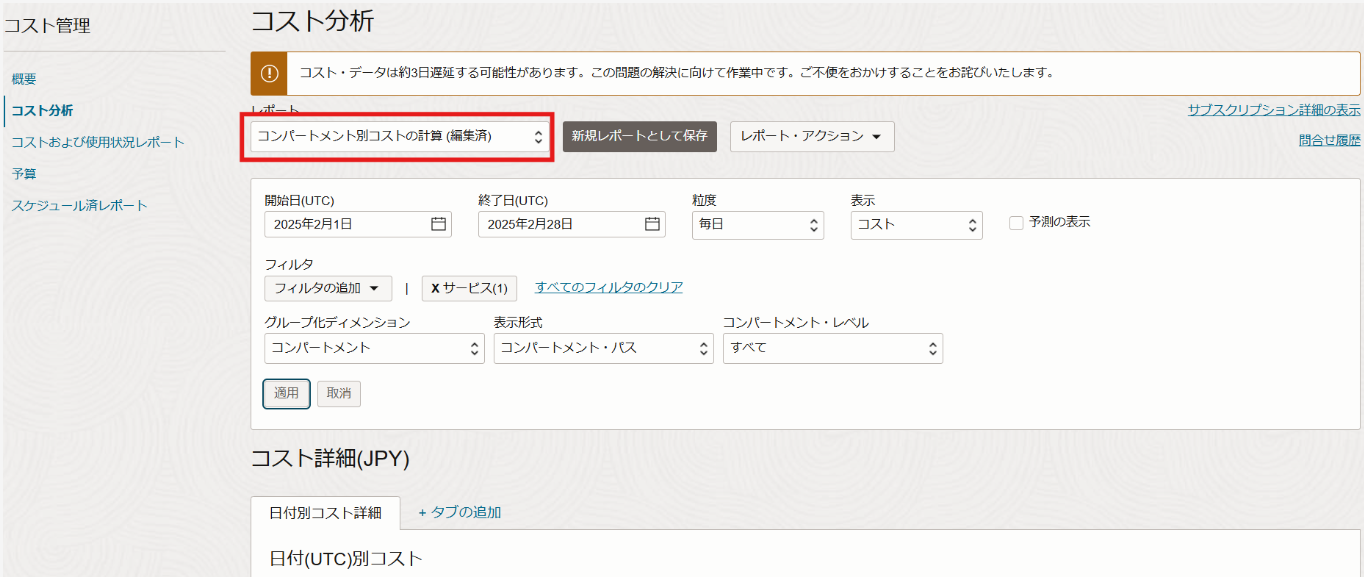
Task: Open コストおよび使用状況レポート sidebar item
Action: click(98, 142)
